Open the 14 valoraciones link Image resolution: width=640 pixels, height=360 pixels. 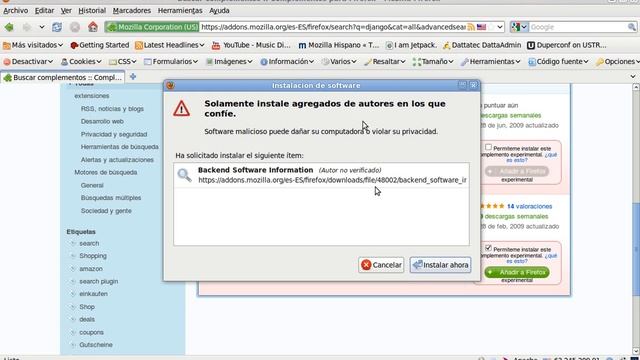tap(529, 207)
